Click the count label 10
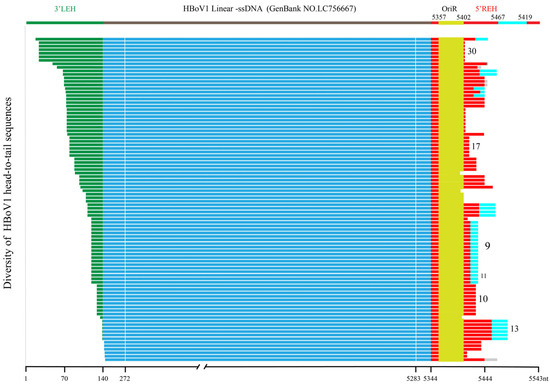Viewport: 550px width, 385px height. 483,299
